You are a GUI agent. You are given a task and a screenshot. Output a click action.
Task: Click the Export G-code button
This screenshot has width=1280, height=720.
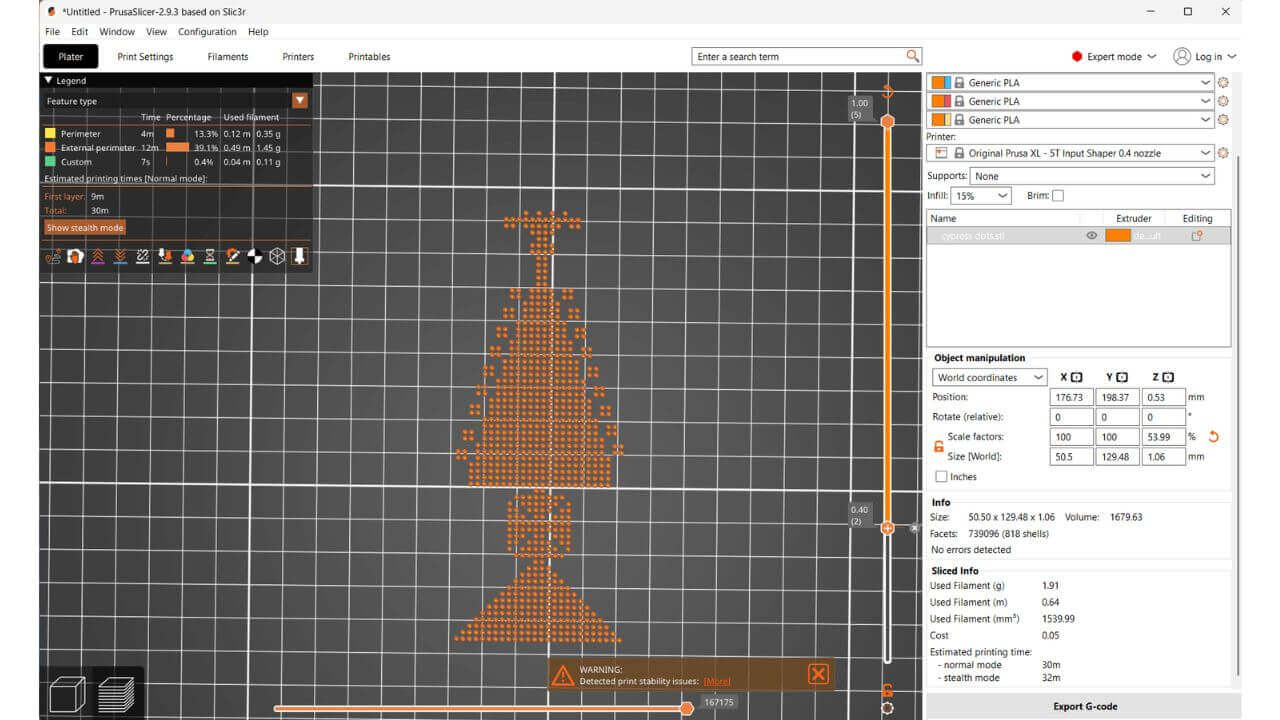[x=1084, y=706]
